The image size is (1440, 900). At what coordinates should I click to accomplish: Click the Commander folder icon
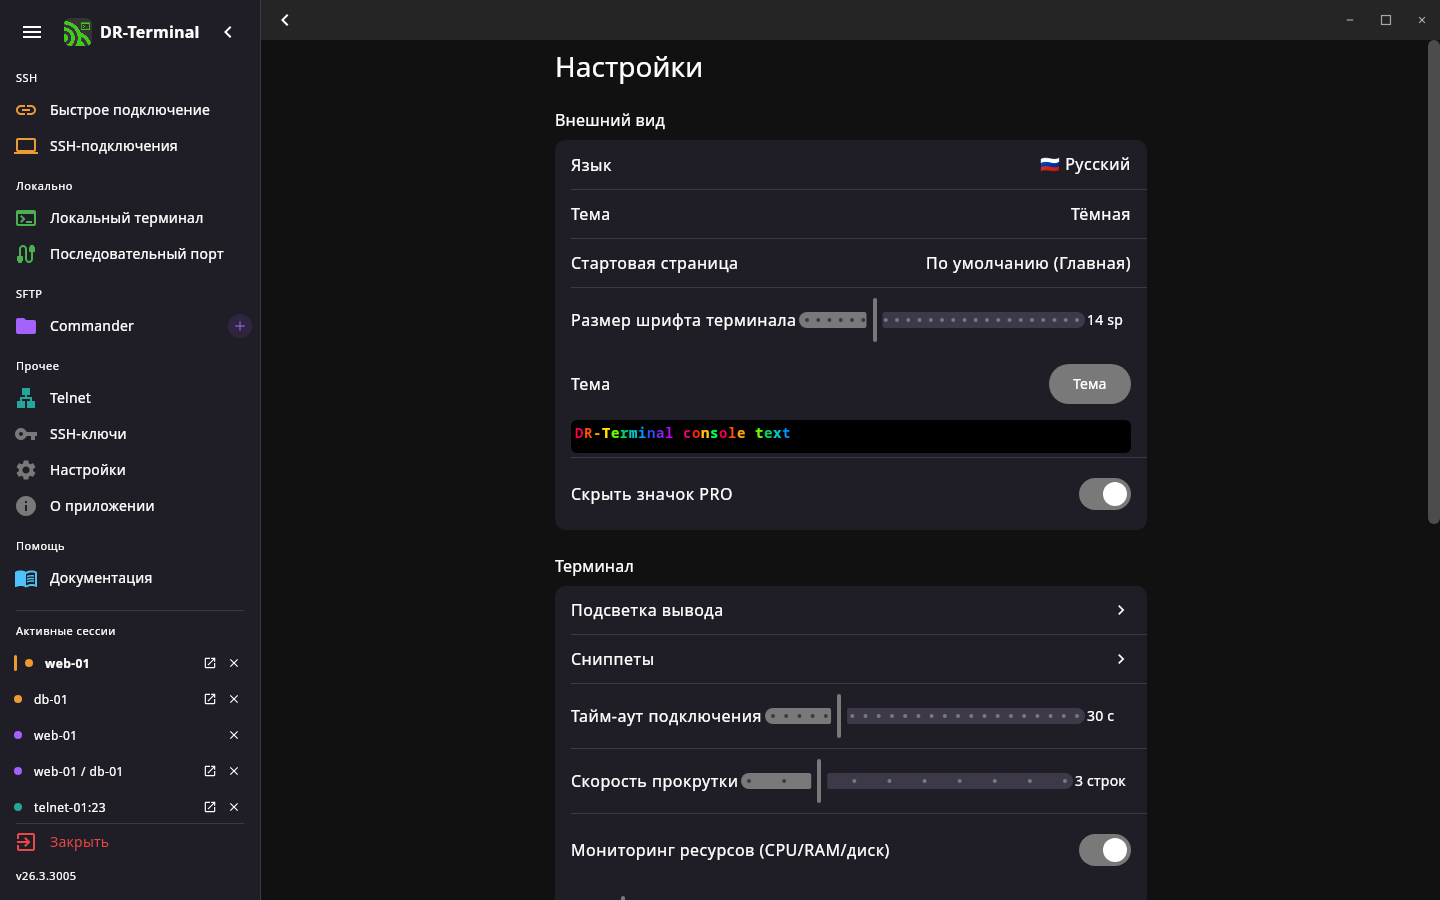[x=26, y=326]
